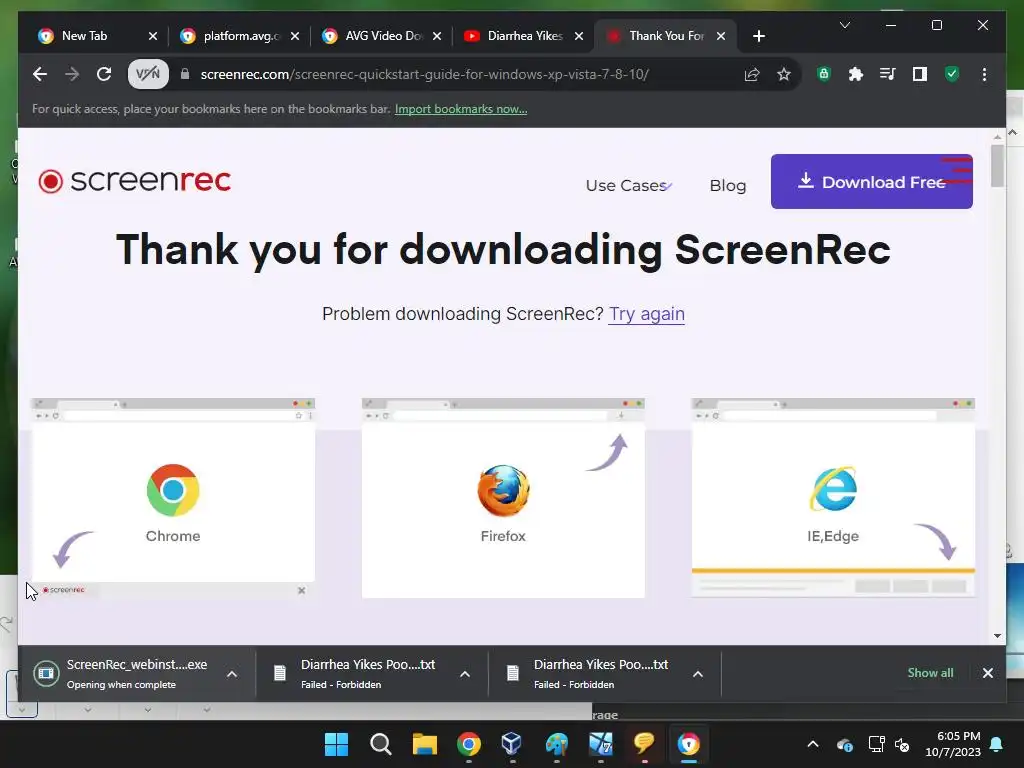The height and width of the screenshot is (768, 1024).
Task: Click the cloud sync tray icon
Action: click(x=844, y=744)
